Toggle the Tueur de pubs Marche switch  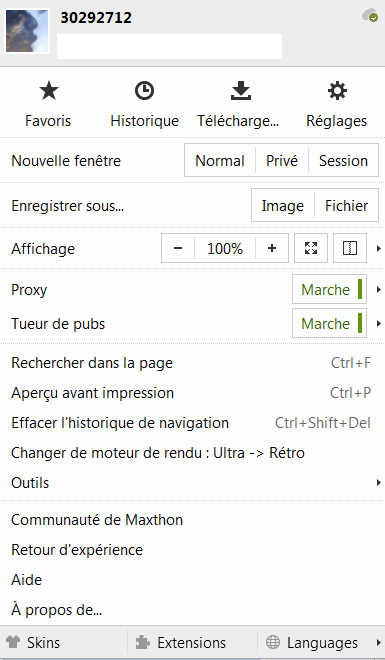329,323
